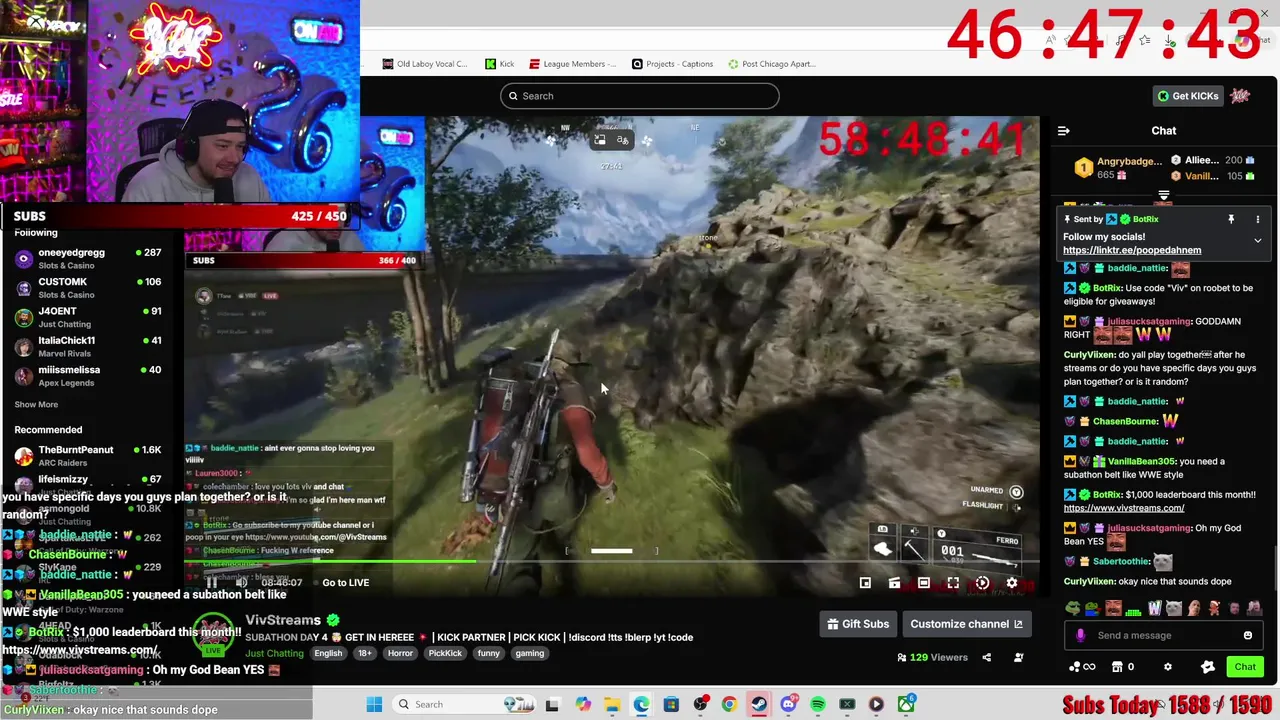Select the funny stream tag
This screenshot has height=720, width=1280.
[x=488, y=654]
